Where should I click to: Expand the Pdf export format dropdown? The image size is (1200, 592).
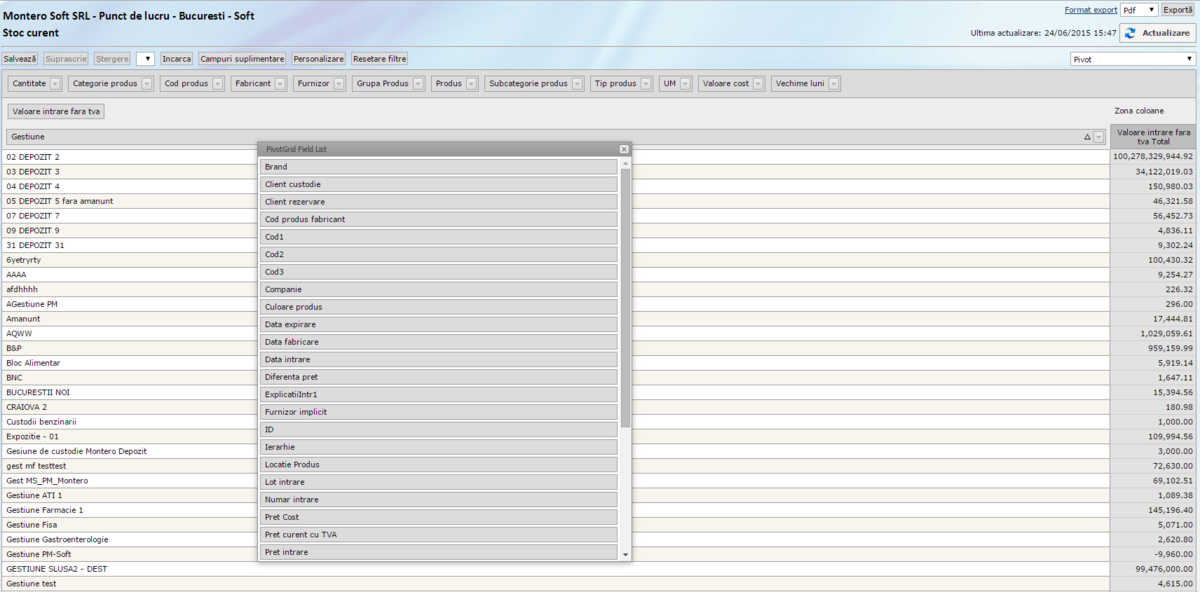[1152, 10]
